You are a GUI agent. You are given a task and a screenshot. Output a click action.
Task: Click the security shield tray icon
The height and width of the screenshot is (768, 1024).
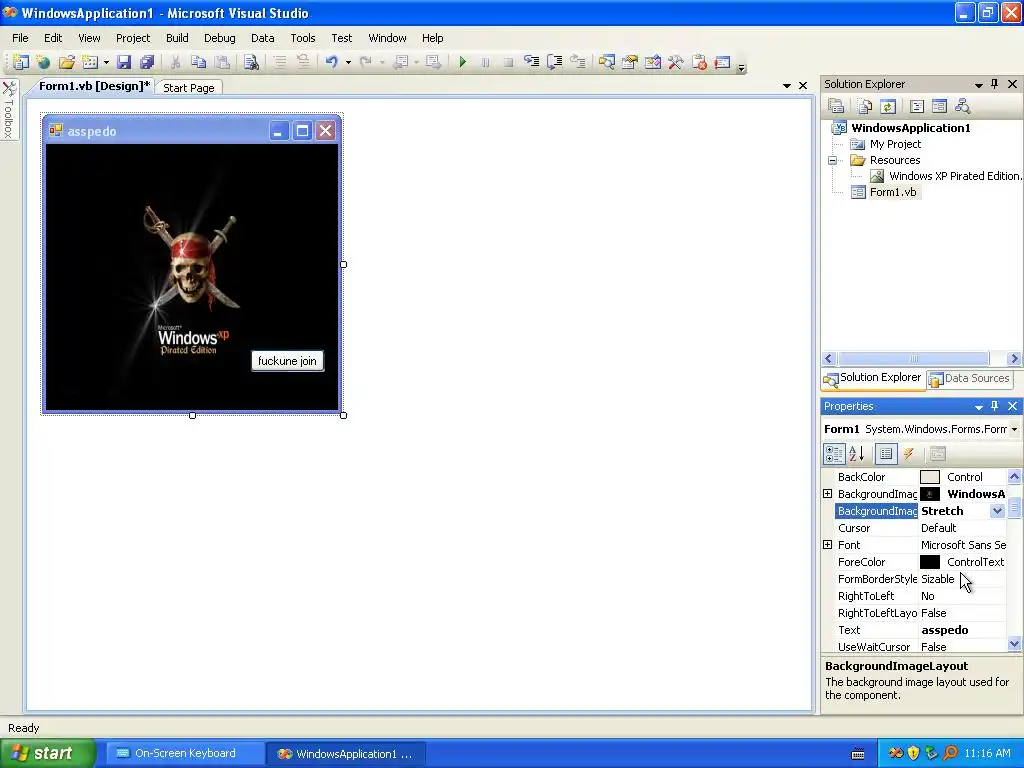pos(913,753)
